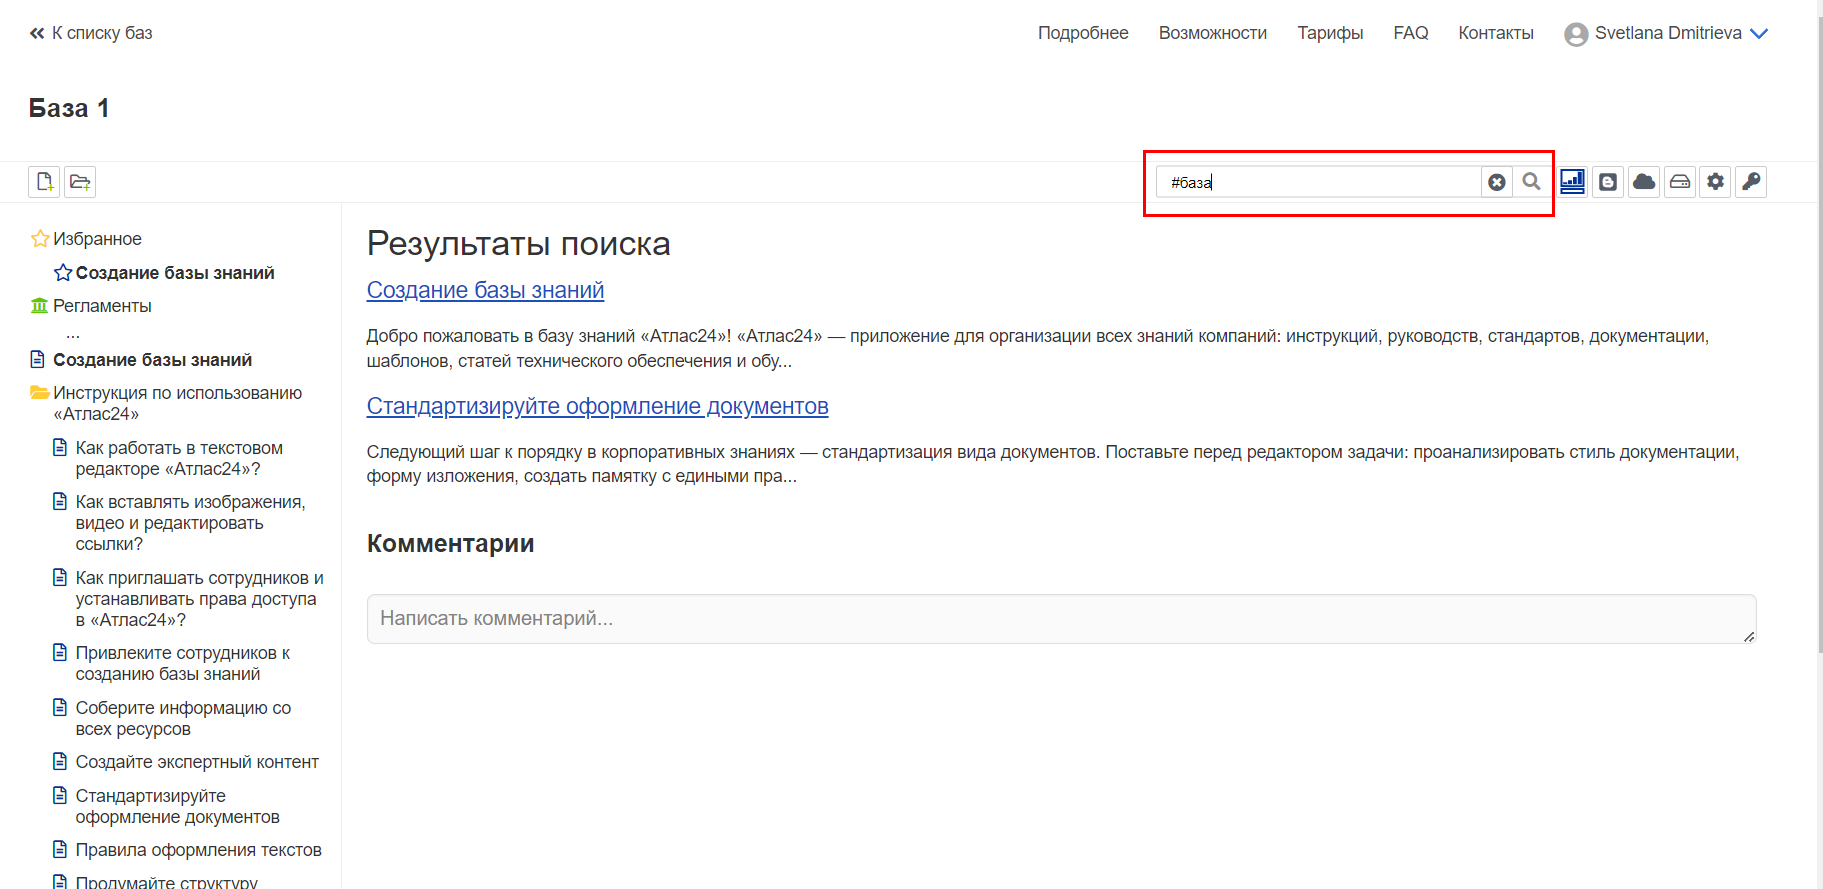Open Создайте экспертный контент article
The height and width of the screenshot is (889, 1823).
point(197,762)
